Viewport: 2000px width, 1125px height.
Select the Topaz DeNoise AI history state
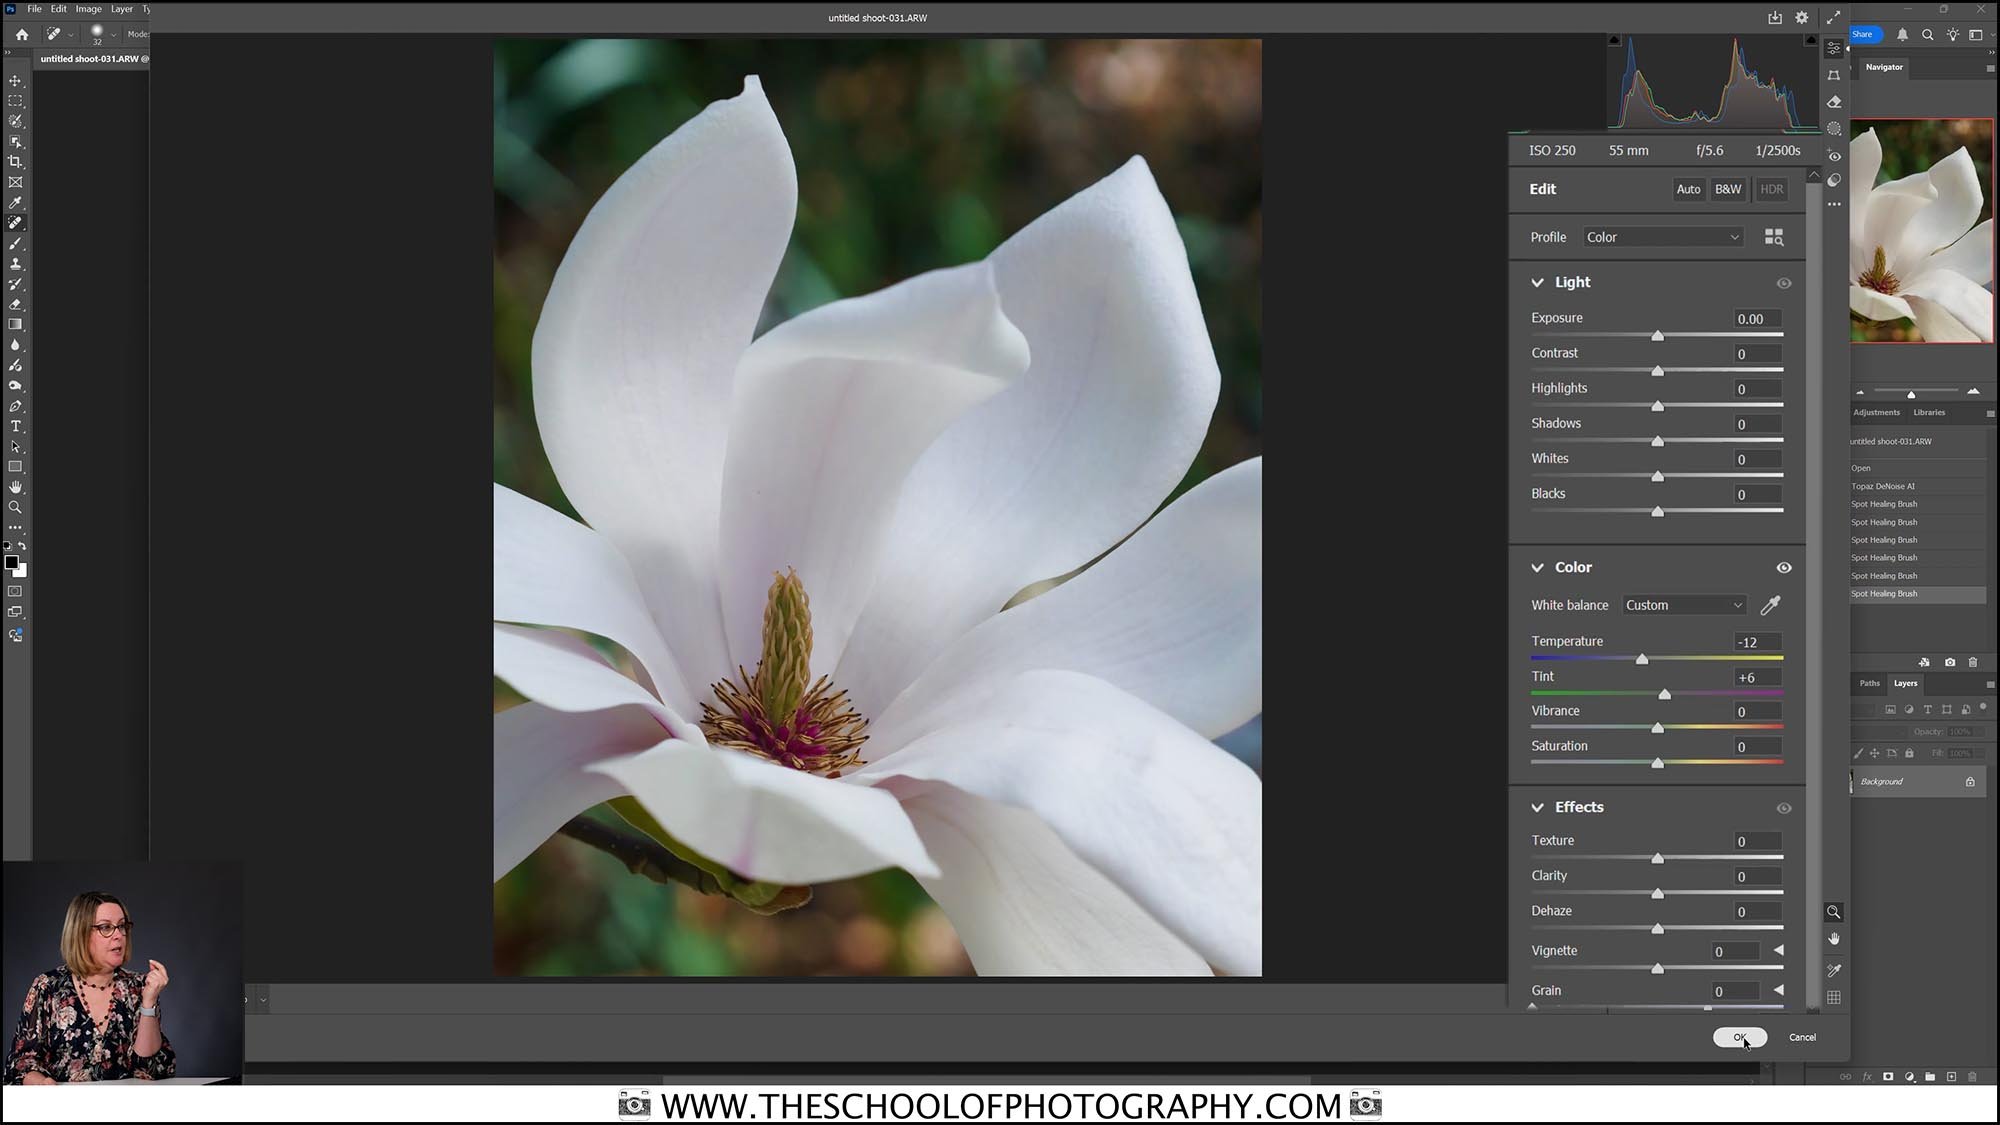click(1883, 486)
